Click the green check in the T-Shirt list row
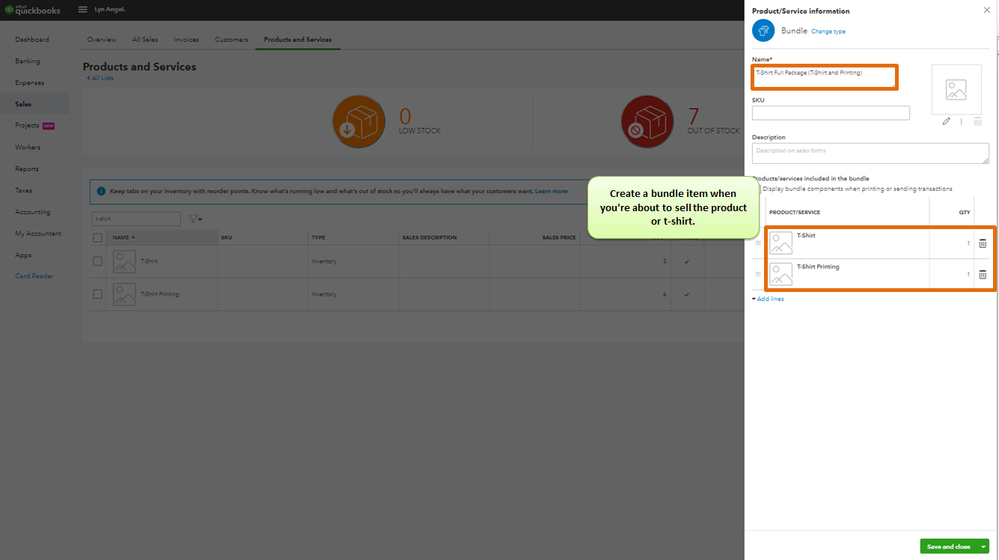Screen dimensions: 999x560 click(x=687, y=261)
